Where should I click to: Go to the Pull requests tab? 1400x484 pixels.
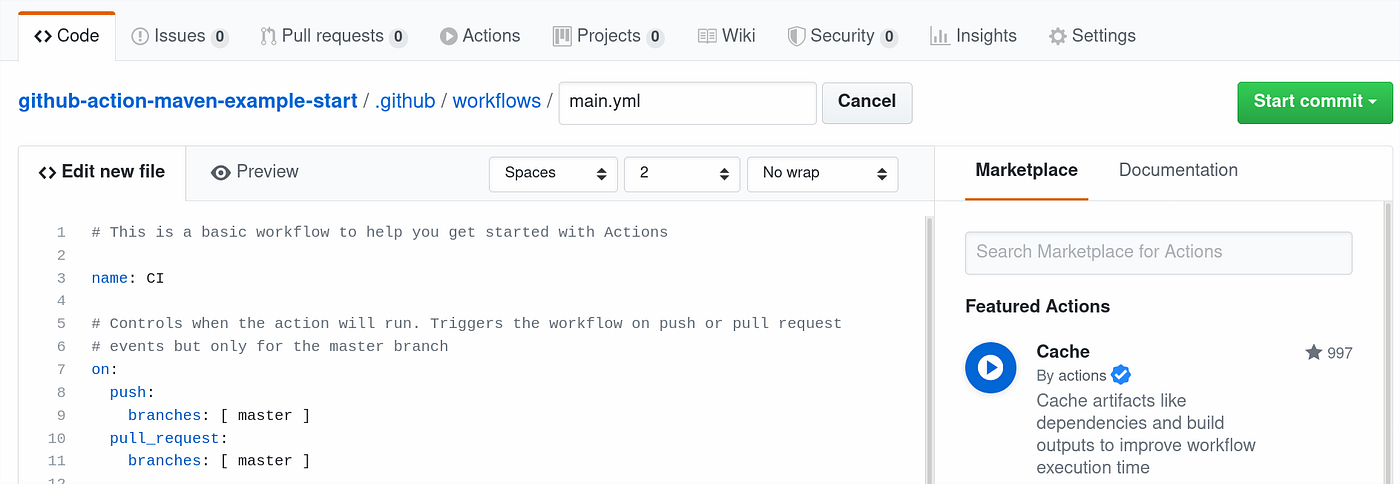coord(333,36)
